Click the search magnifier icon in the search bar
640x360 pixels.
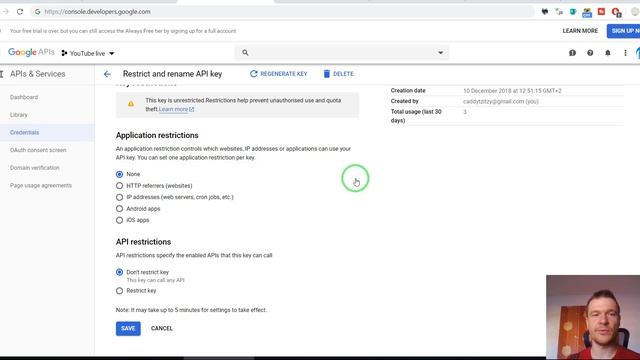(245, 53)
